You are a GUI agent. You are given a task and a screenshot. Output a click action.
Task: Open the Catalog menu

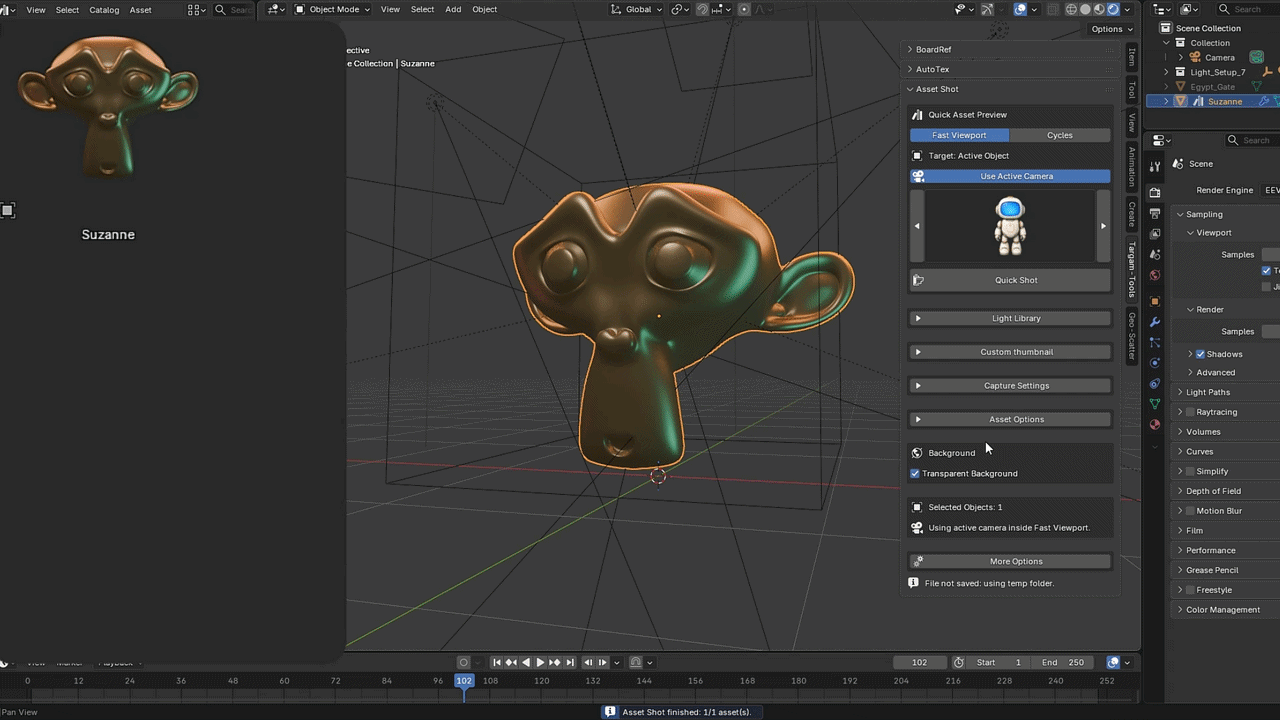(104, 9)
